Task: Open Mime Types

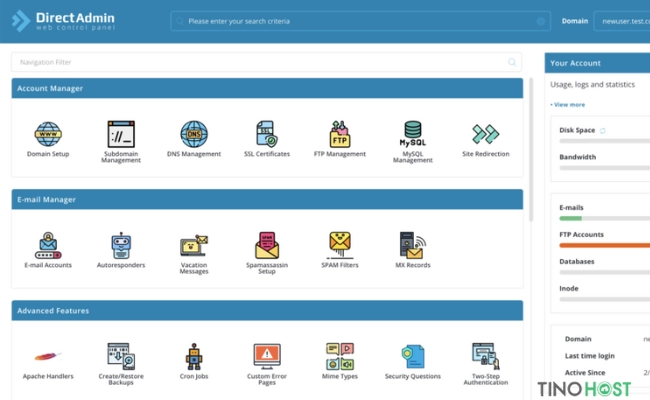Action: (340, 361)
